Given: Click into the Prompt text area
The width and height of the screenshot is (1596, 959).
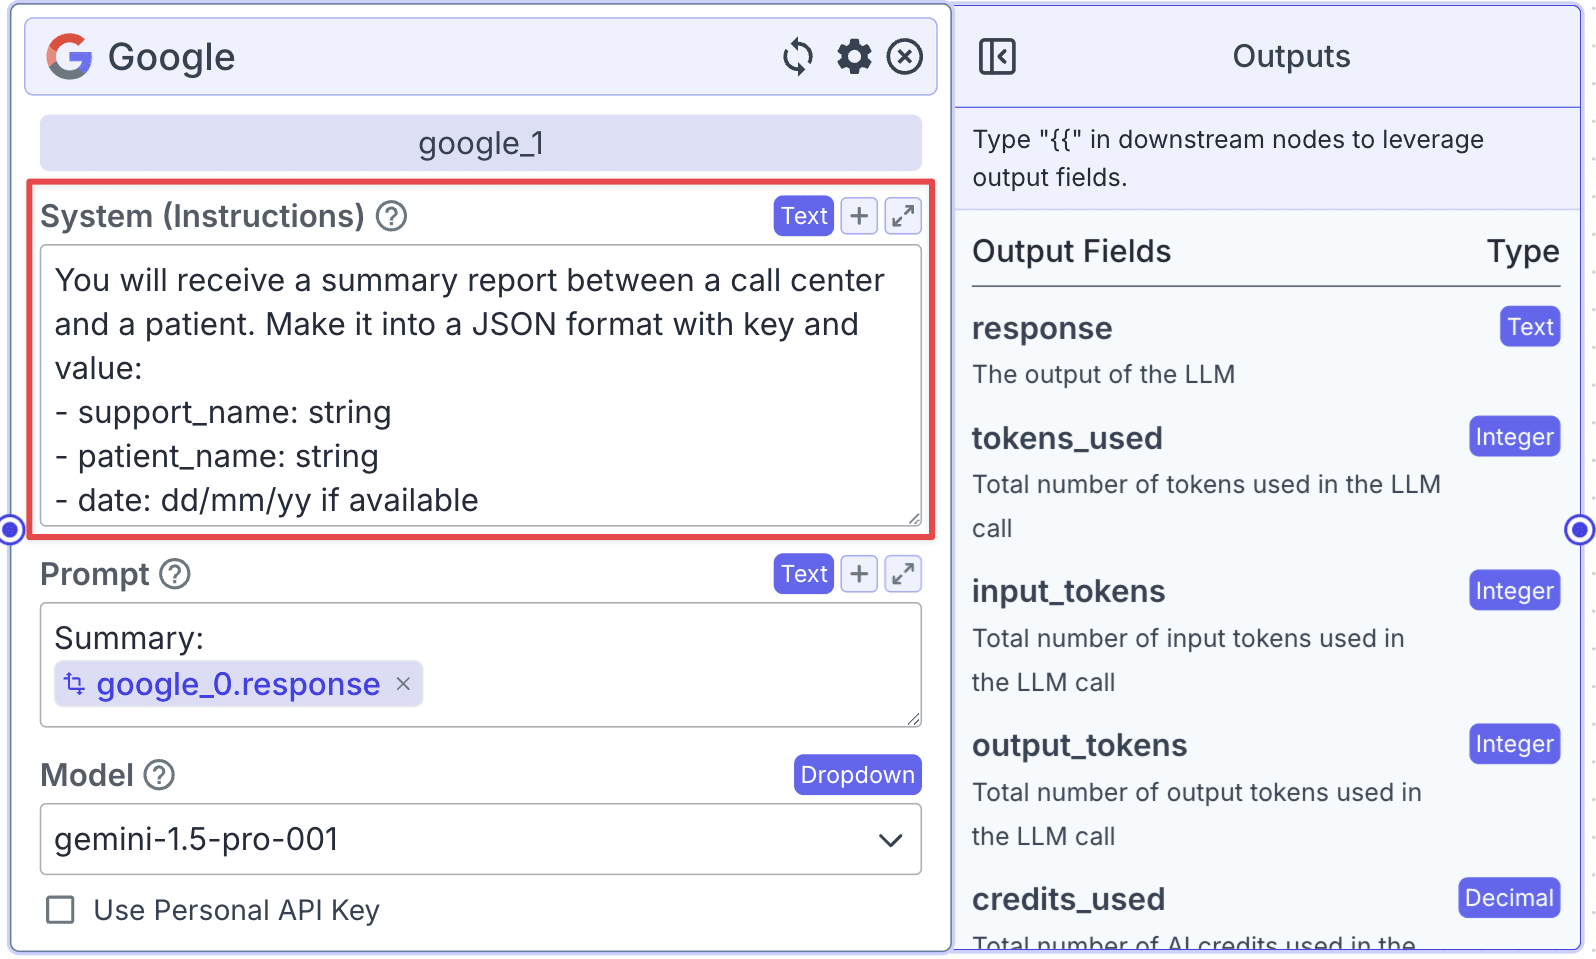Looking at the screenshot, I should click(481, 664).
